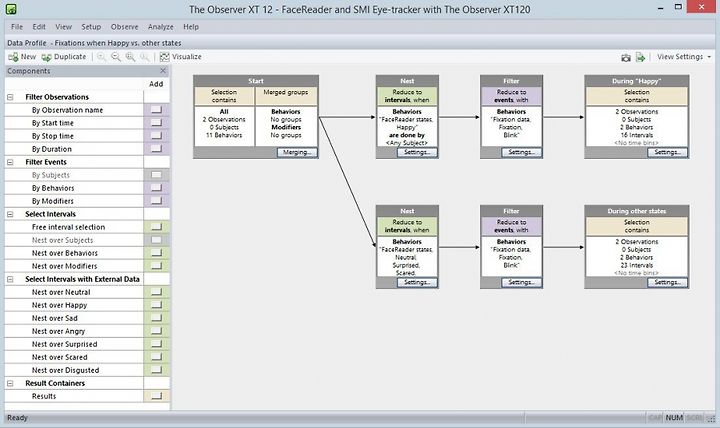The image size is (720, 428).
Task: Collapse the Filter Events group
Action: click(x=10, y=162)
